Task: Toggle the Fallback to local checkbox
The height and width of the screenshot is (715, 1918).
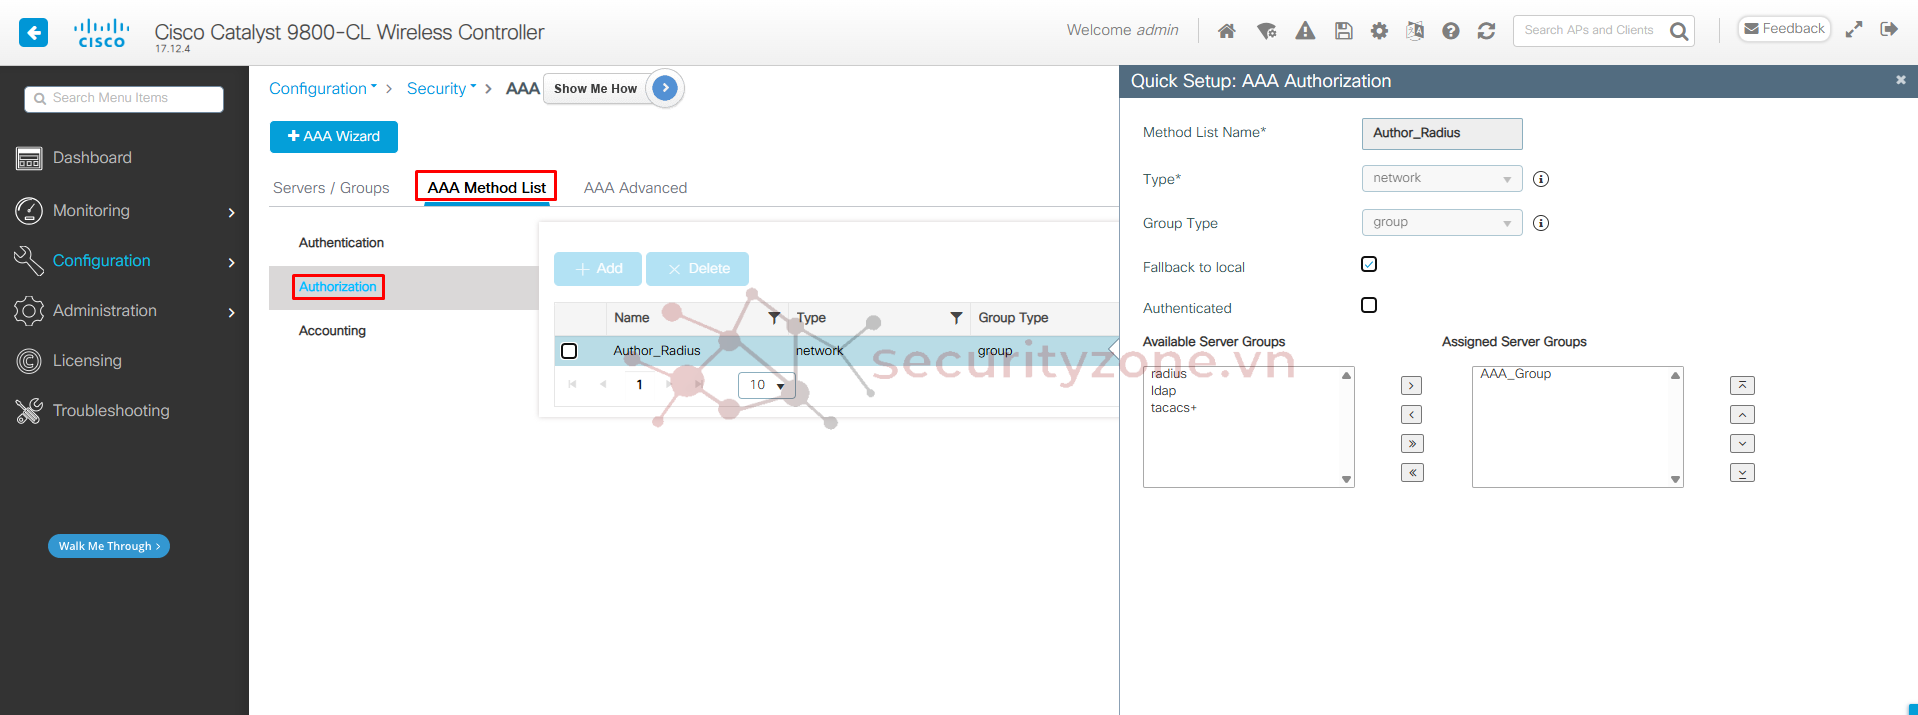Action: (1369, 264)
